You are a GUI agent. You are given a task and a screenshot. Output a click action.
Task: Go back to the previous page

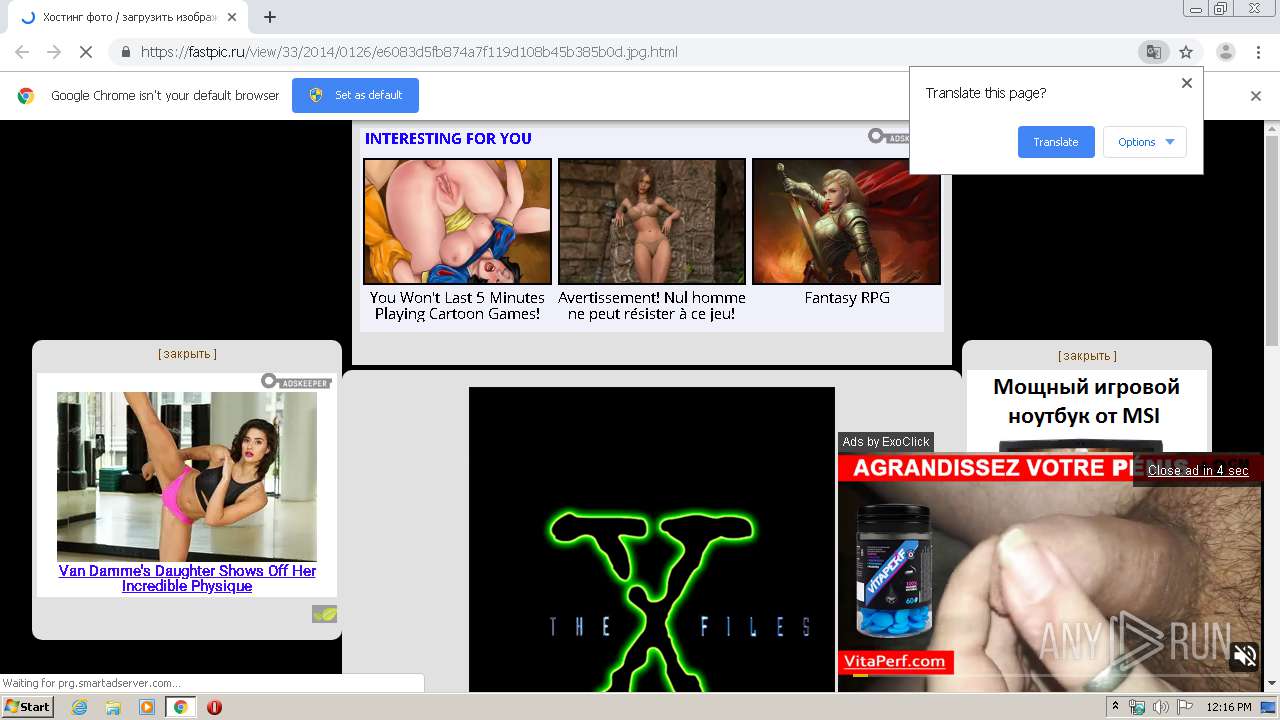click(22, 52)
